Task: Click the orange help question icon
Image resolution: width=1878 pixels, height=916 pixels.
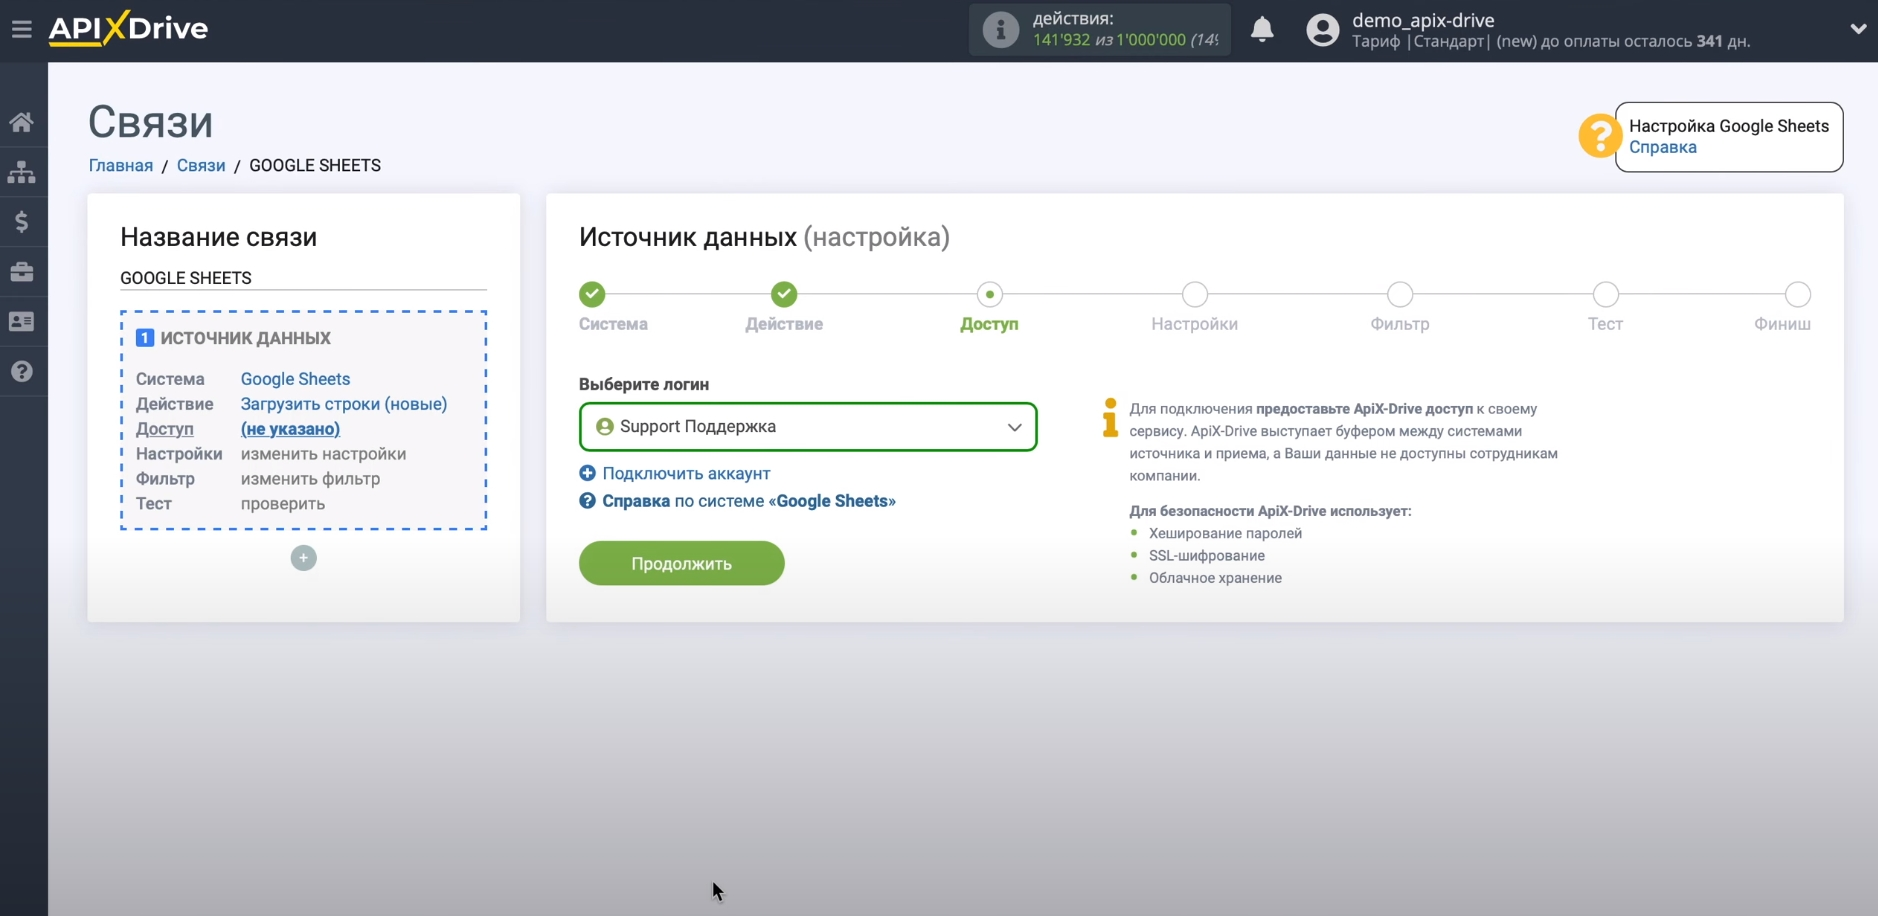Action: (1599, 135)
